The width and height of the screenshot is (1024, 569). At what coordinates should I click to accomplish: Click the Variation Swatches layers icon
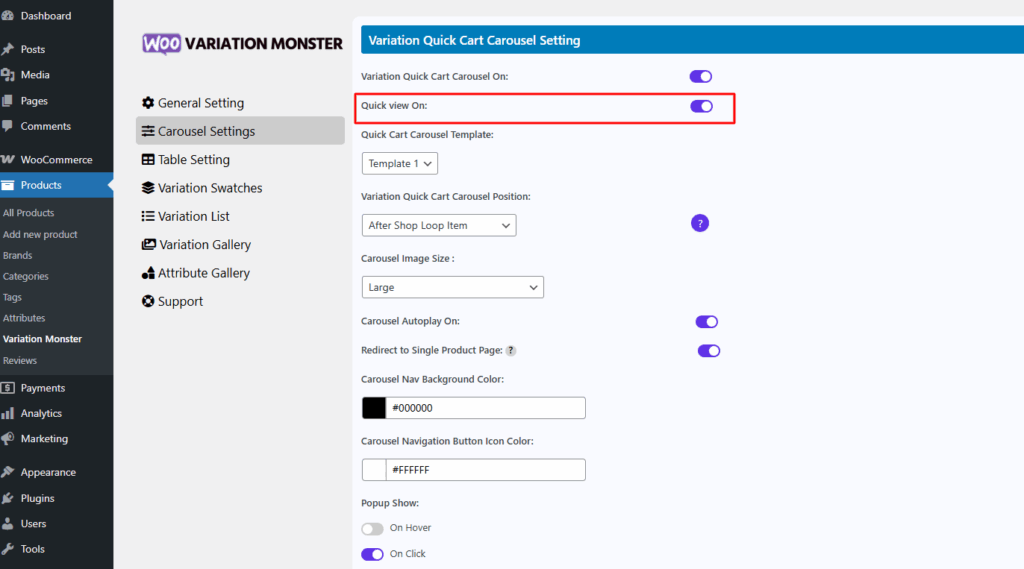pos(148,187)
